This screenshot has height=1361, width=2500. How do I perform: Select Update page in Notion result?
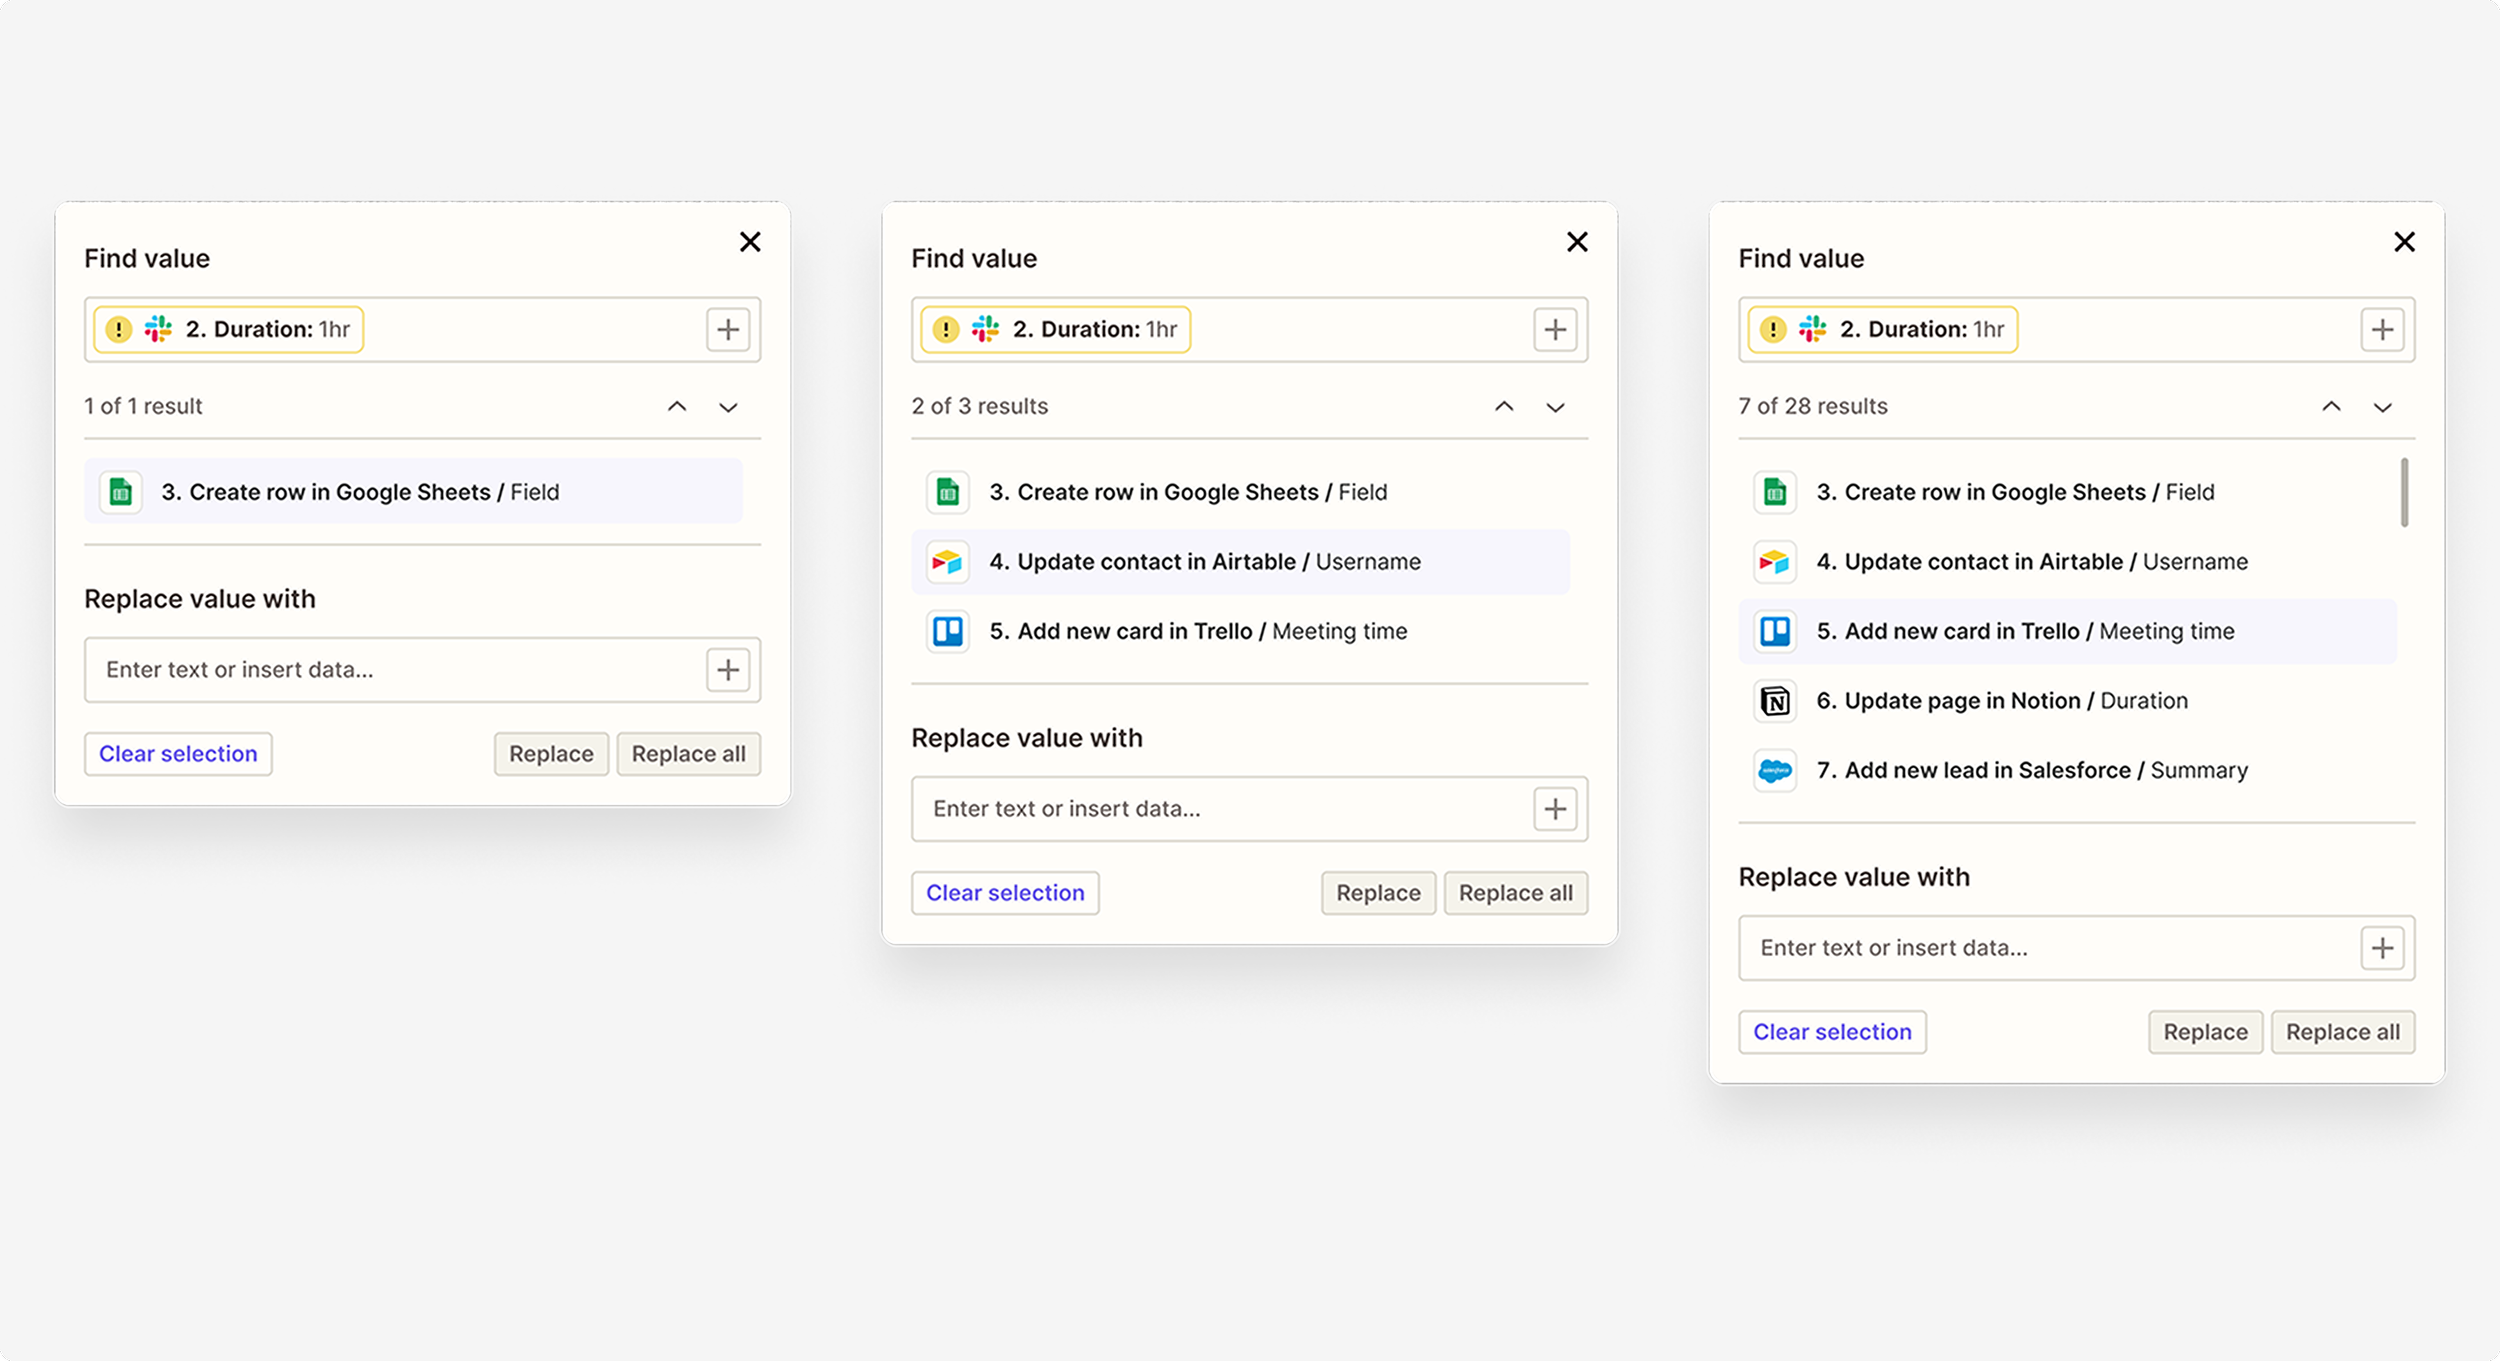(2000, 701)
